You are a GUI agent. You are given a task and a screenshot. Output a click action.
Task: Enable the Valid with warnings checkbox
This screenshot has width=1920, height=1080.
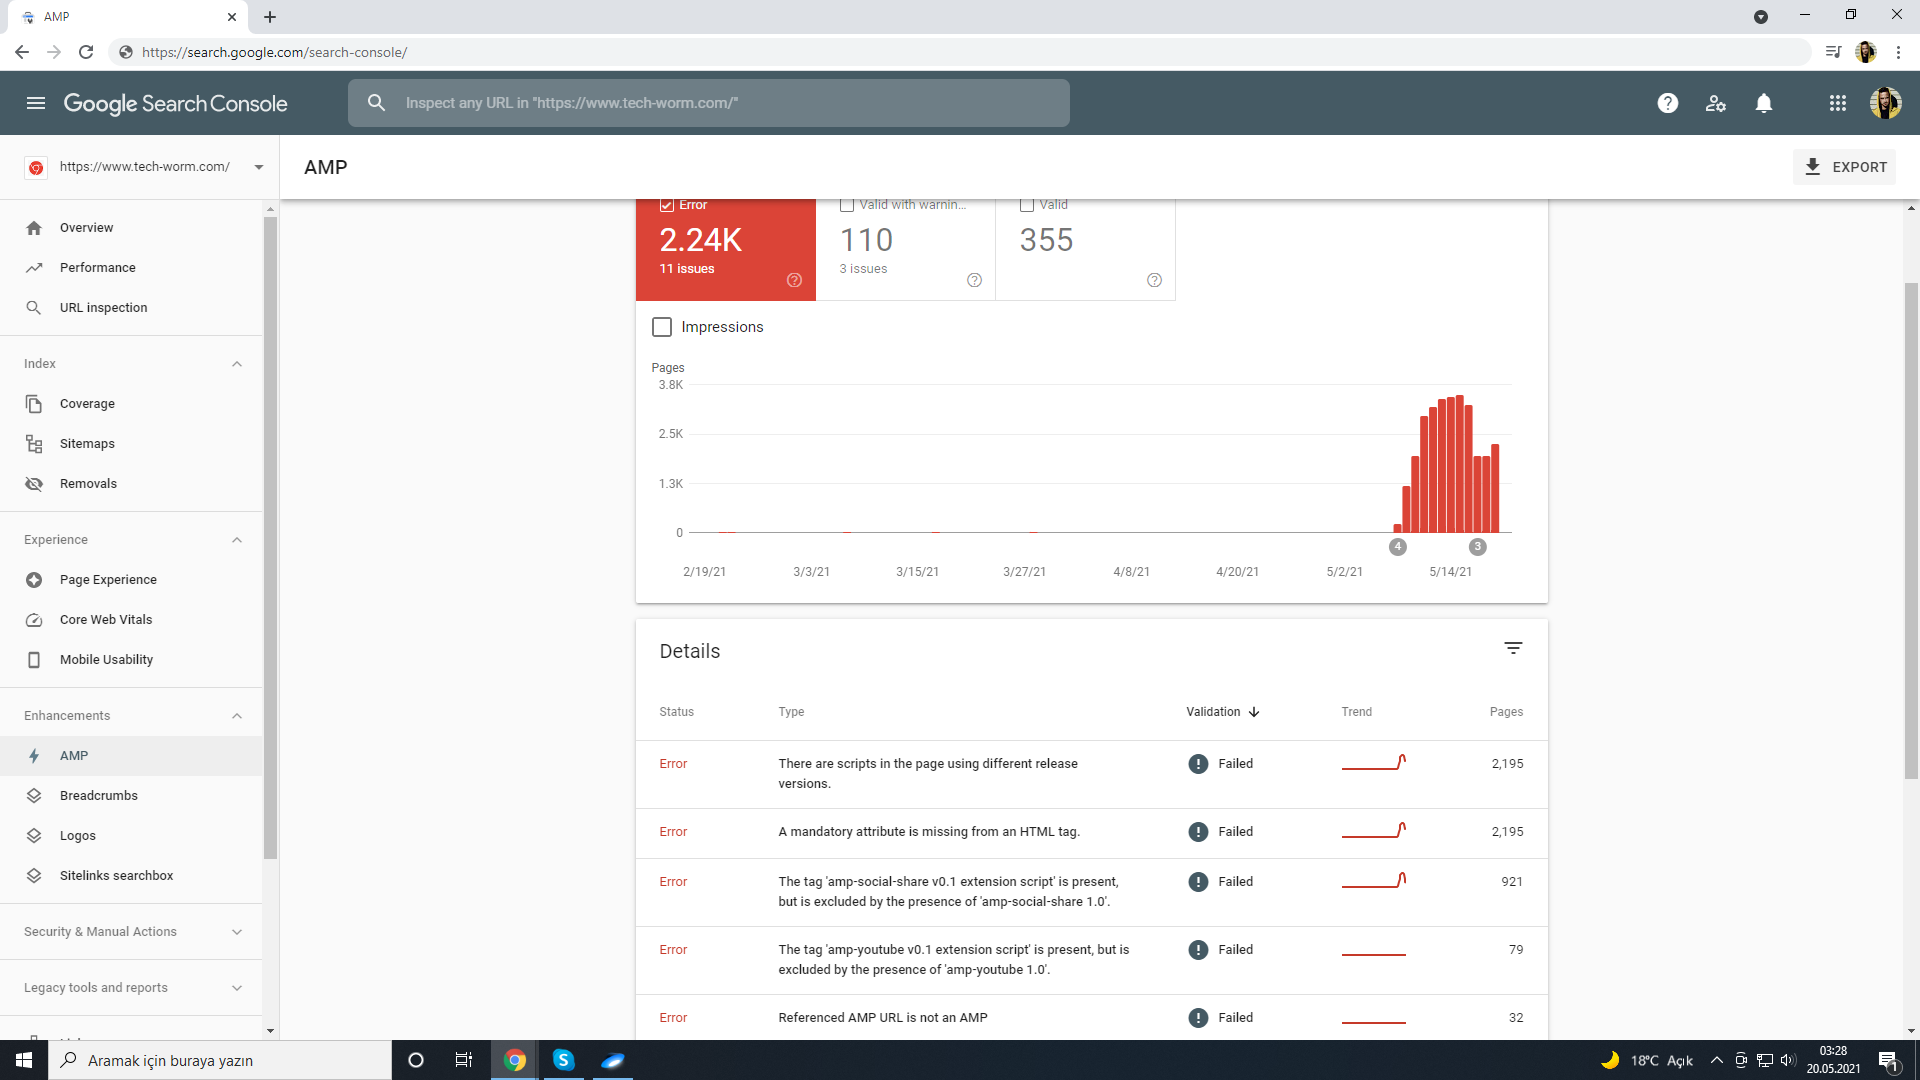click(x=847, y=205)
